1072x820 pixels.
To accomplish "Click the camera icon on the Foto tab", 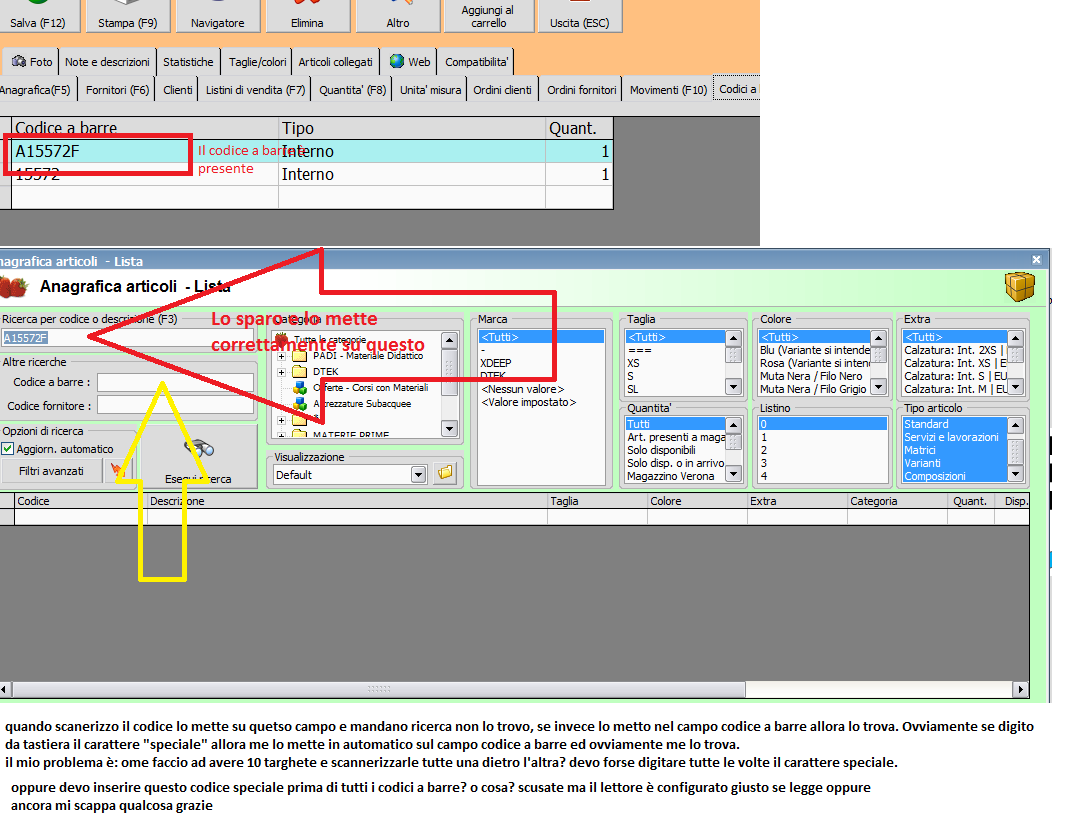I will click(x=19, y=62).
